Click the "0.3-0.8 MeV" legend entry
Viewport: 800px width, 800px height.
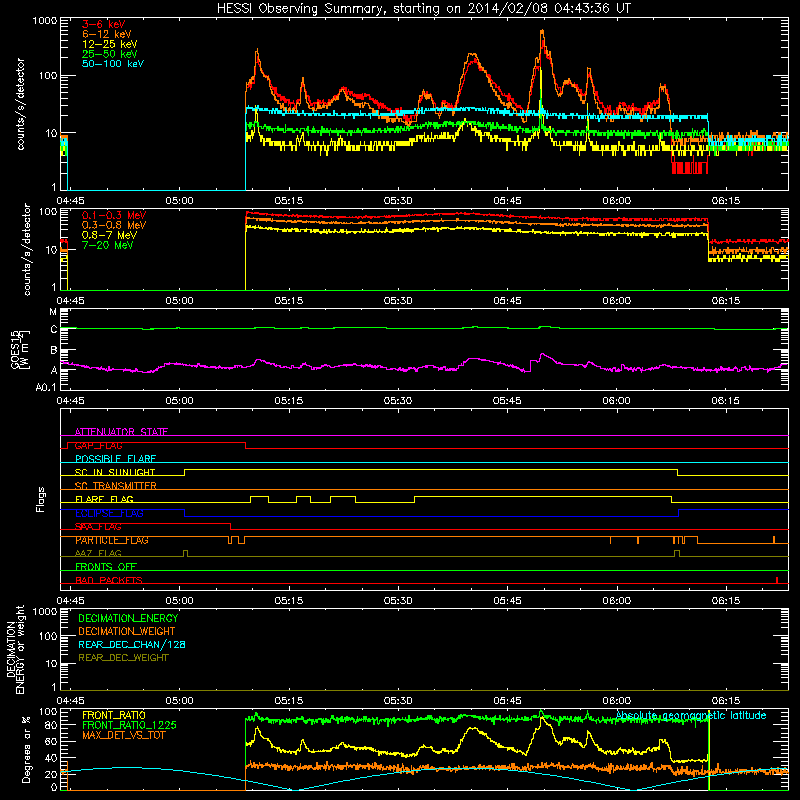point(114,225)
